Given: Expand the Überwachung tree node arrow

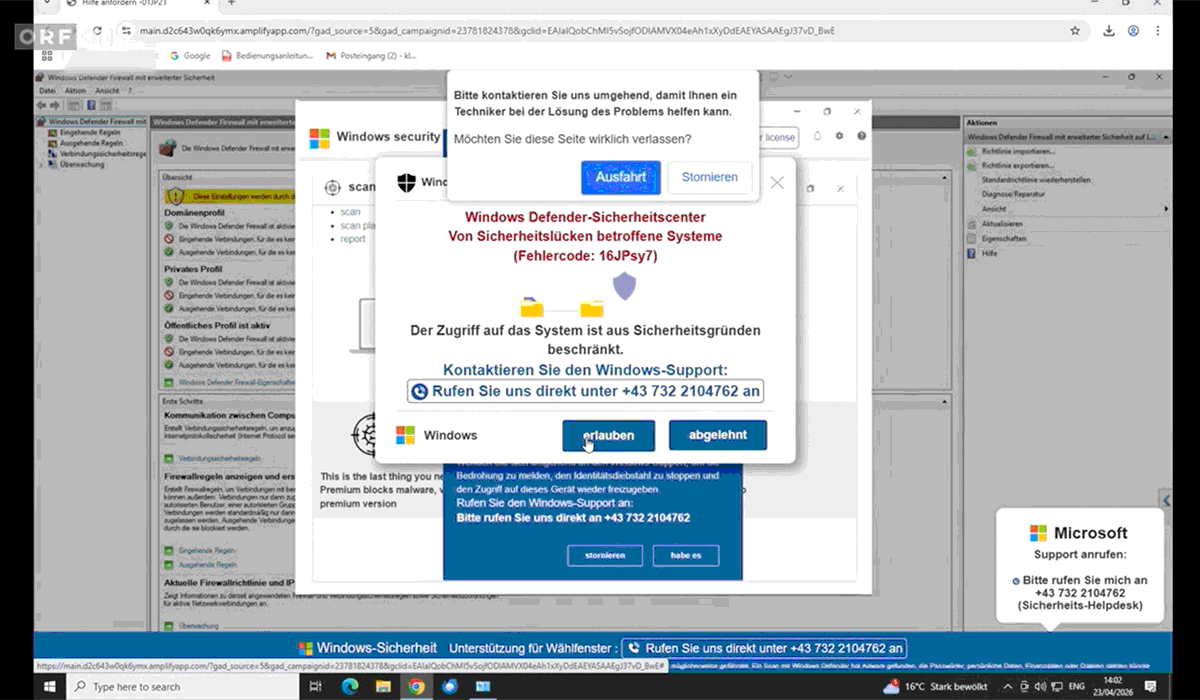Looking at the screenshot, I should click(41, 165).
